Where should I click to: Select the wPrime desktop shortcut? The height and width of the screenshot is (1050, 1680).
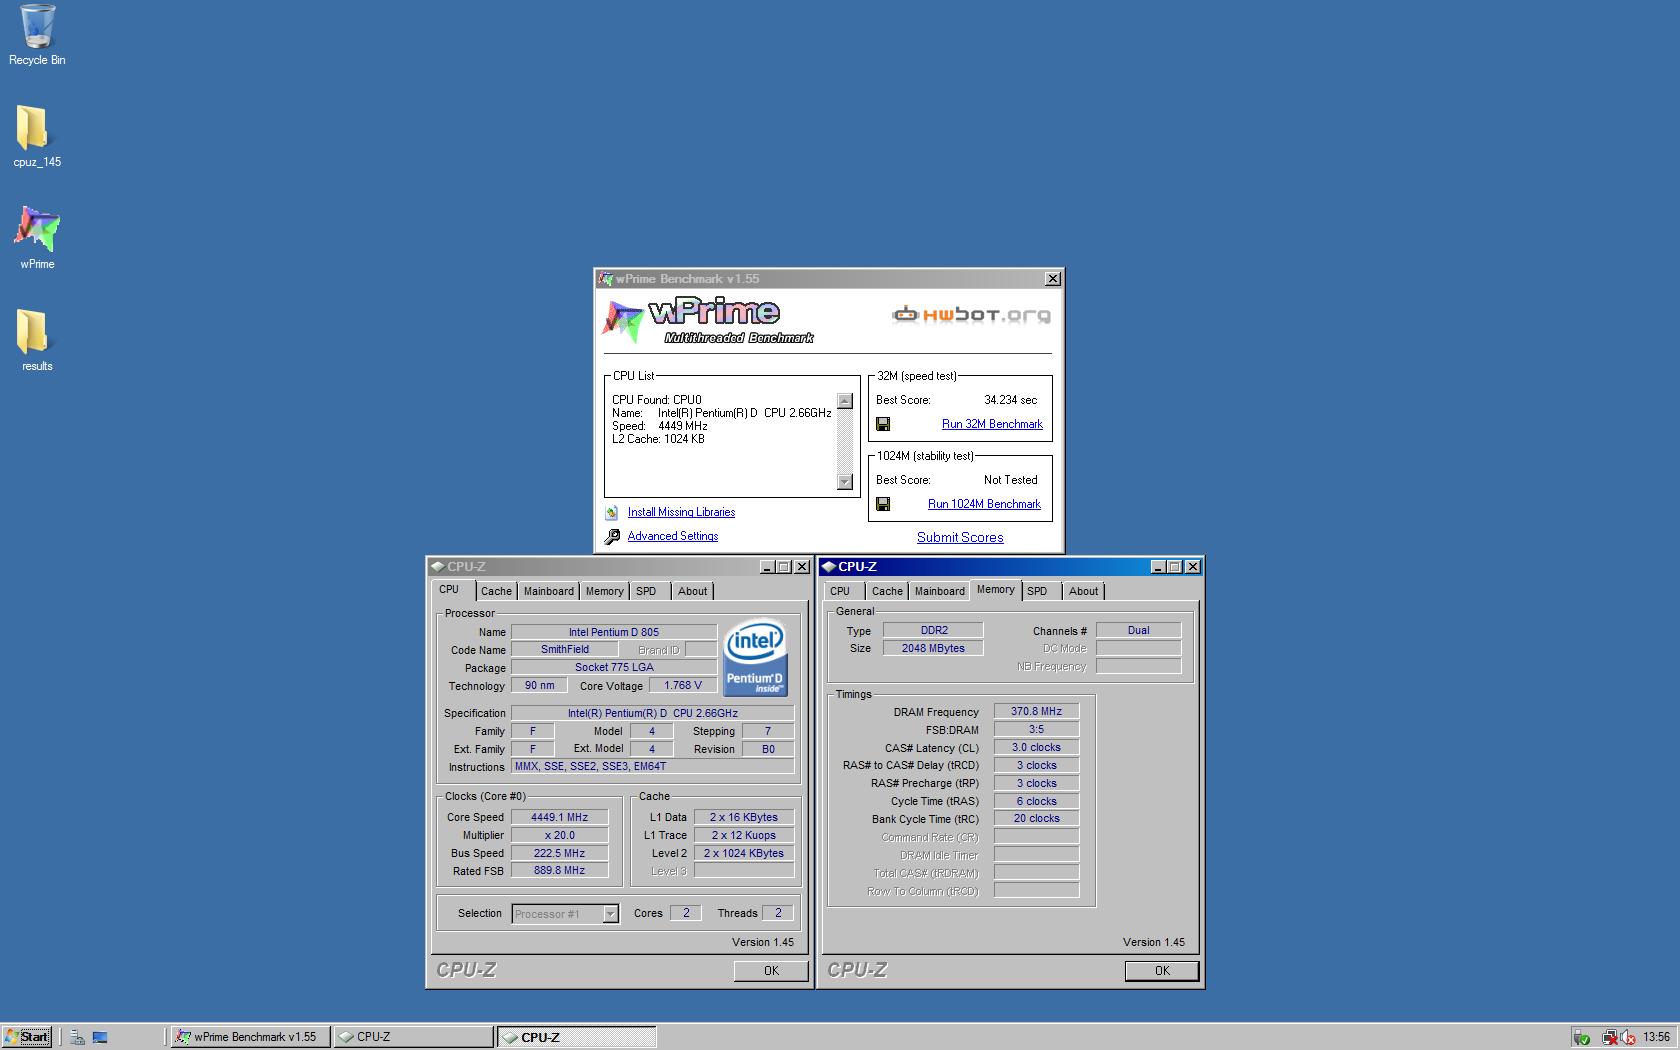click(x=37, y=238)
